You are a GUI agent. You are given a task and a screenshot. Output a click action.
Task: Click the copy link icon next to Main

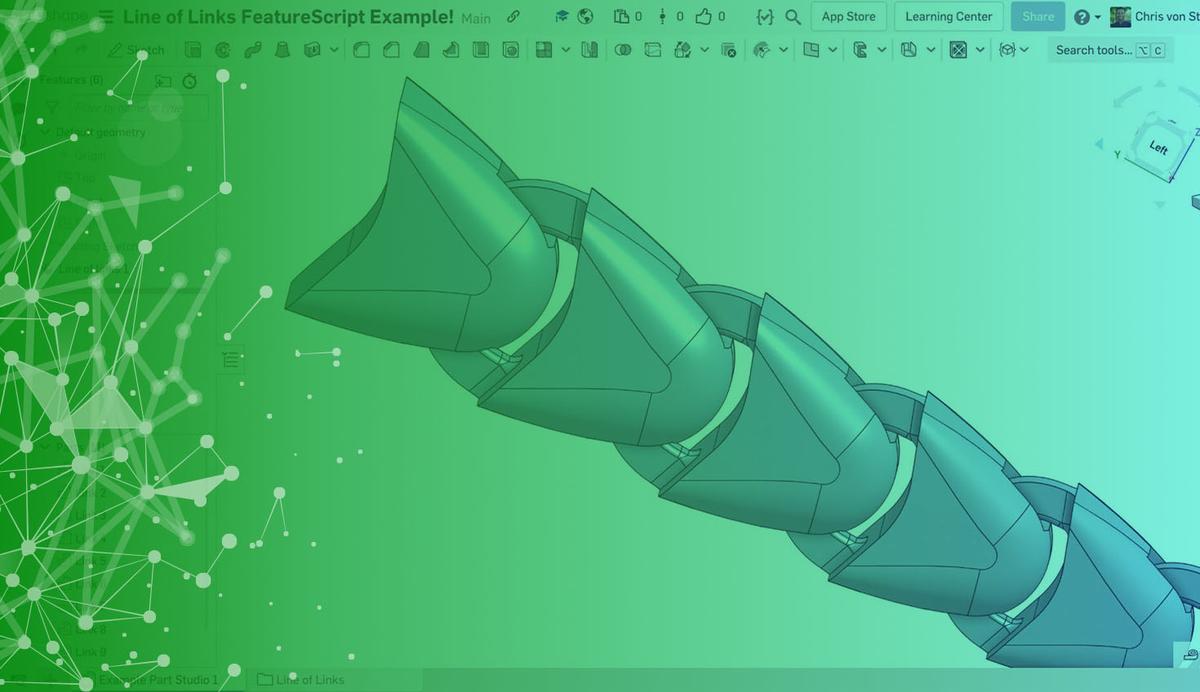pyautogui.click(x=513, y=17)
